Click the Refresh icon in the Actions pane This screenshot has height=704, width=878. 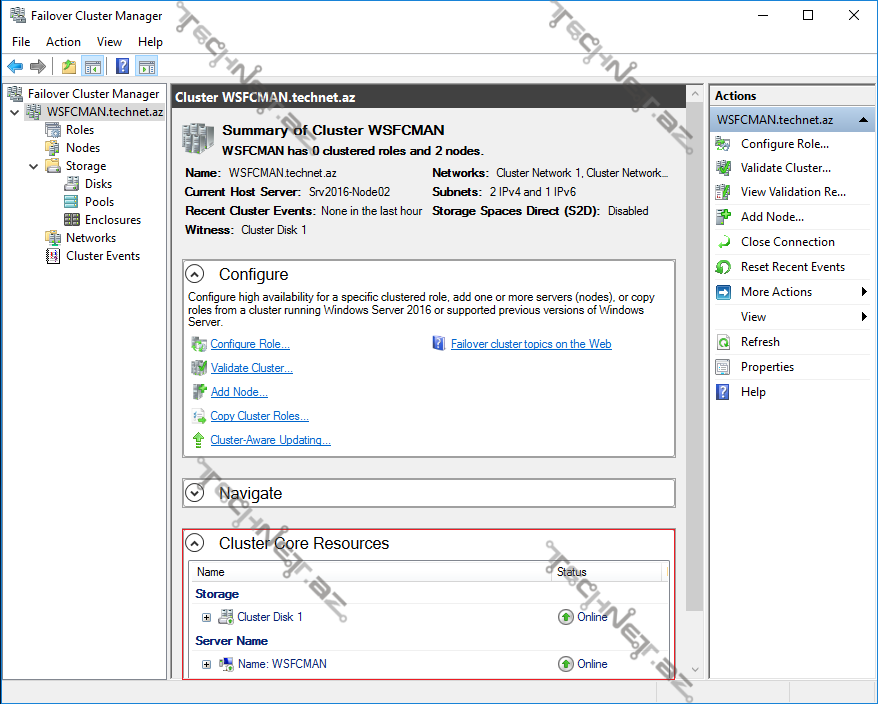722,341
